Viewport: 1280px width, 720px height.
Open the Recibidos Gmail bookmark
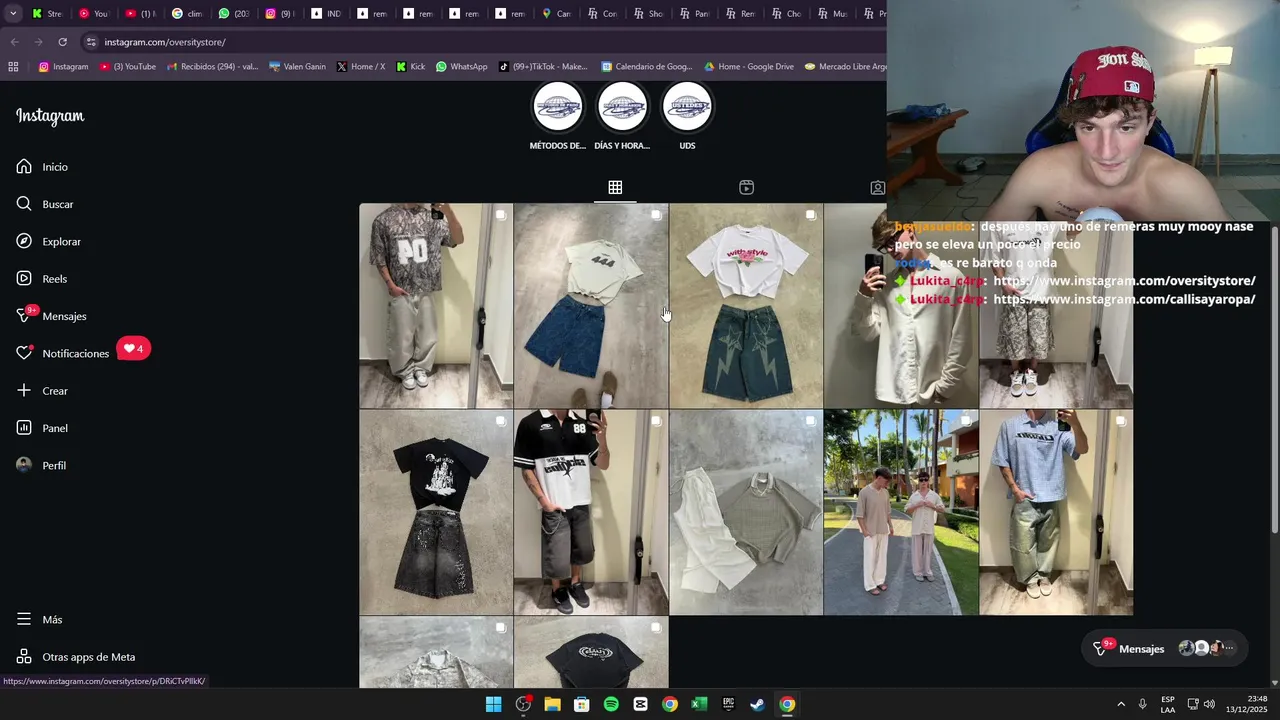213,67
